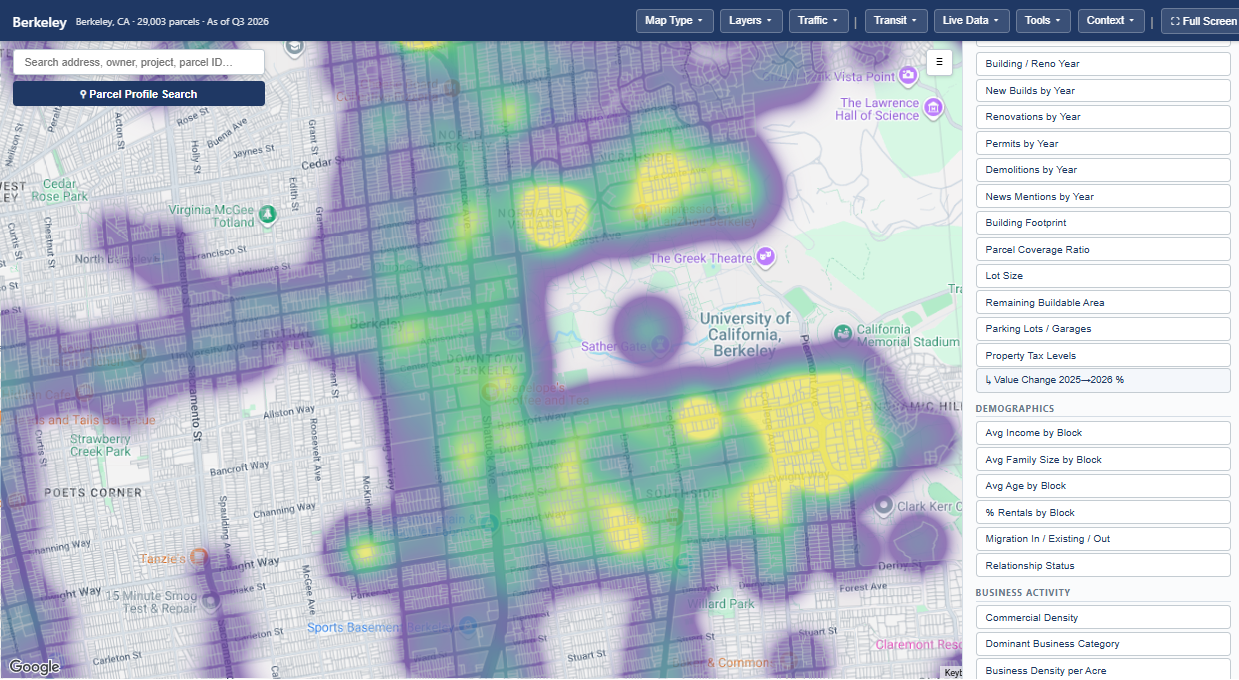1239x680 pixels.
Task: Click 15 Minute Smog Test marker icon
Action: point(210,601)
